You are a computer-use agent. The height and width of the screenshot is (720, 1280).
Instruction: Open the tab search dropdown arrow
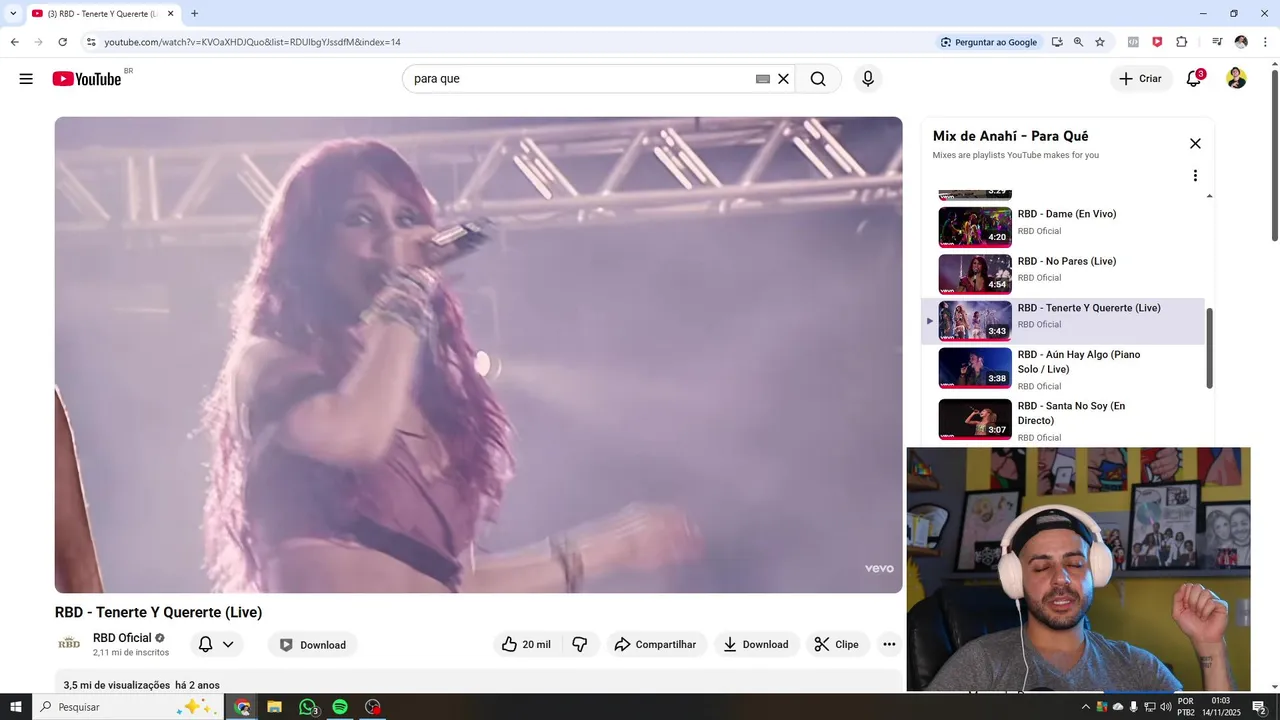(x=13, y=14)
